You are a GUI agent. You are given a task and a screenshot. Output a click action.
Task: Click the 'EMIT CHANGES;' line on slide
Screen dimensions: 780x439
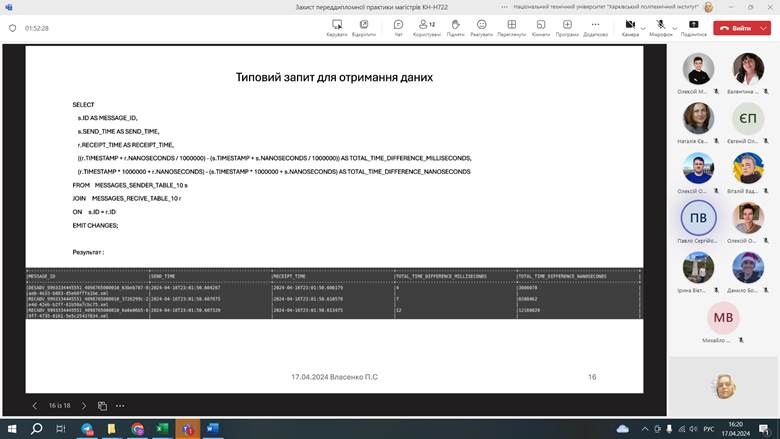[96, 225]
